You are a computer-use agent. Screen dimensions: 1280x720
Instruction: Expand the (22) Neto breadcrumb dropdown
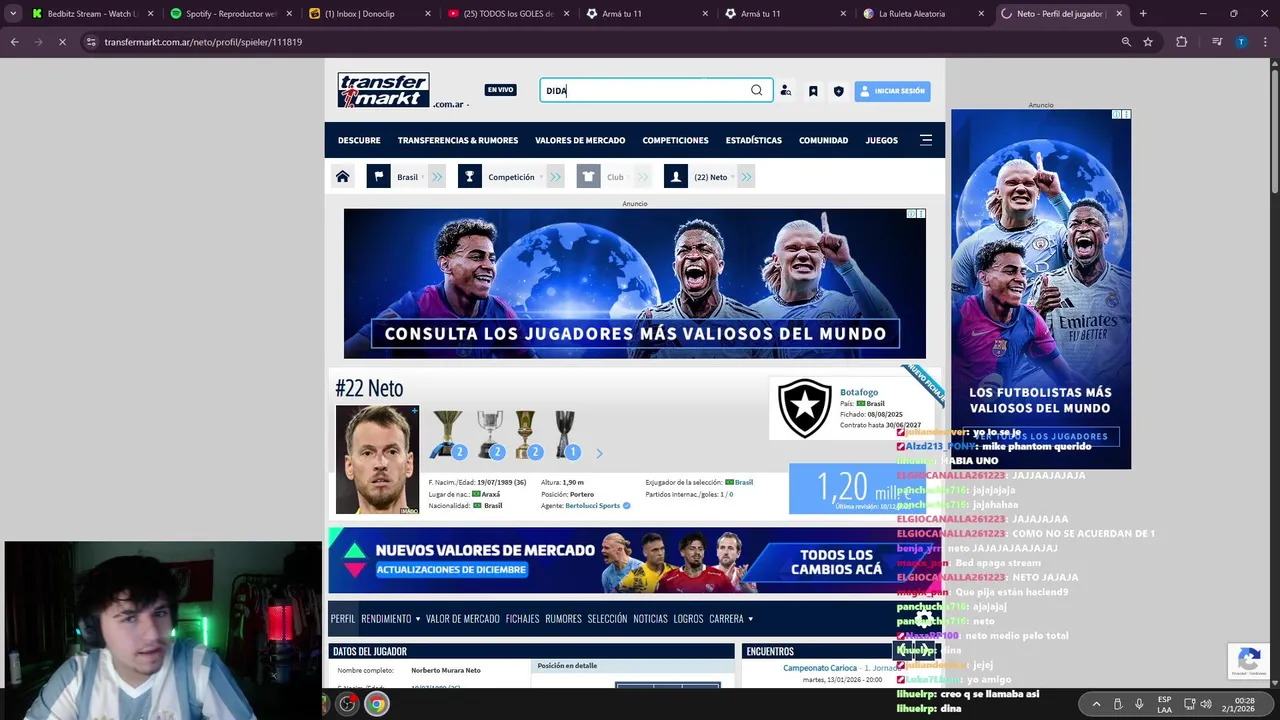733,178
